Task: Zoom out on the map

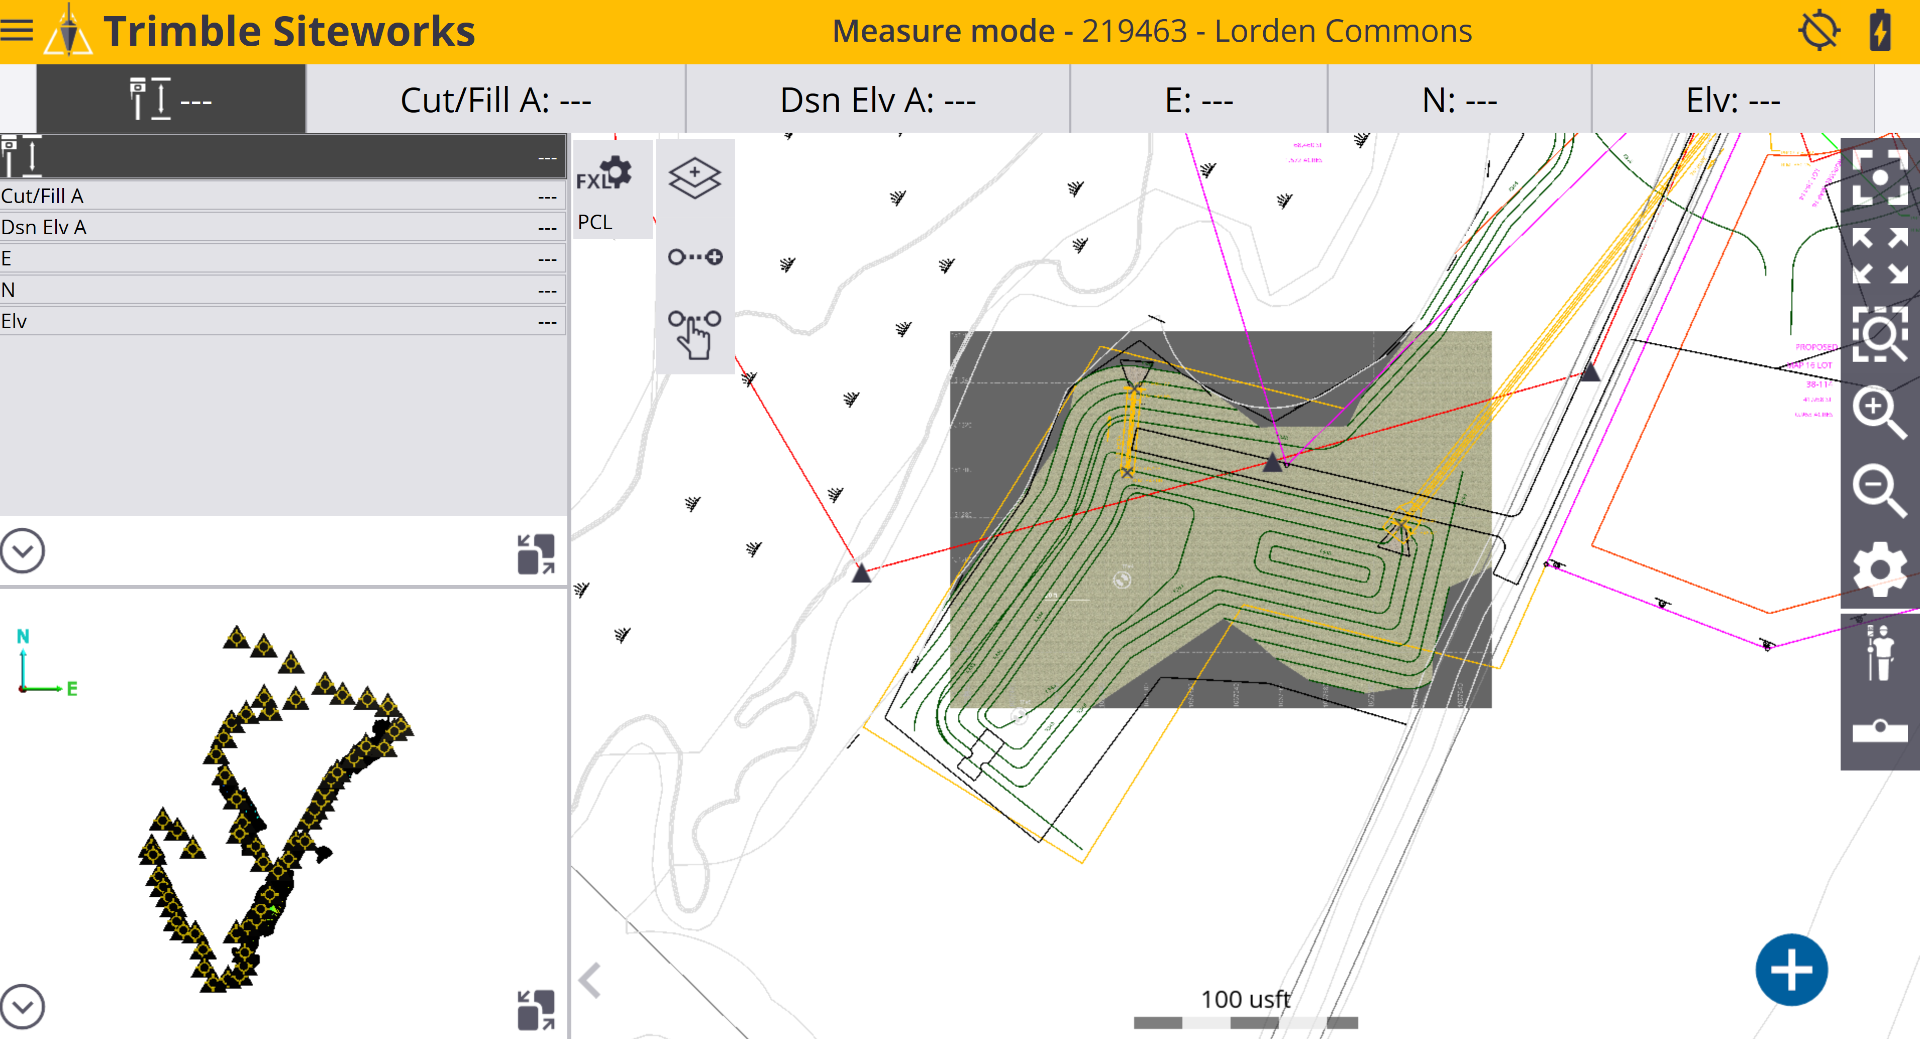Action: pyautogui.click(x=1880, y=490)
